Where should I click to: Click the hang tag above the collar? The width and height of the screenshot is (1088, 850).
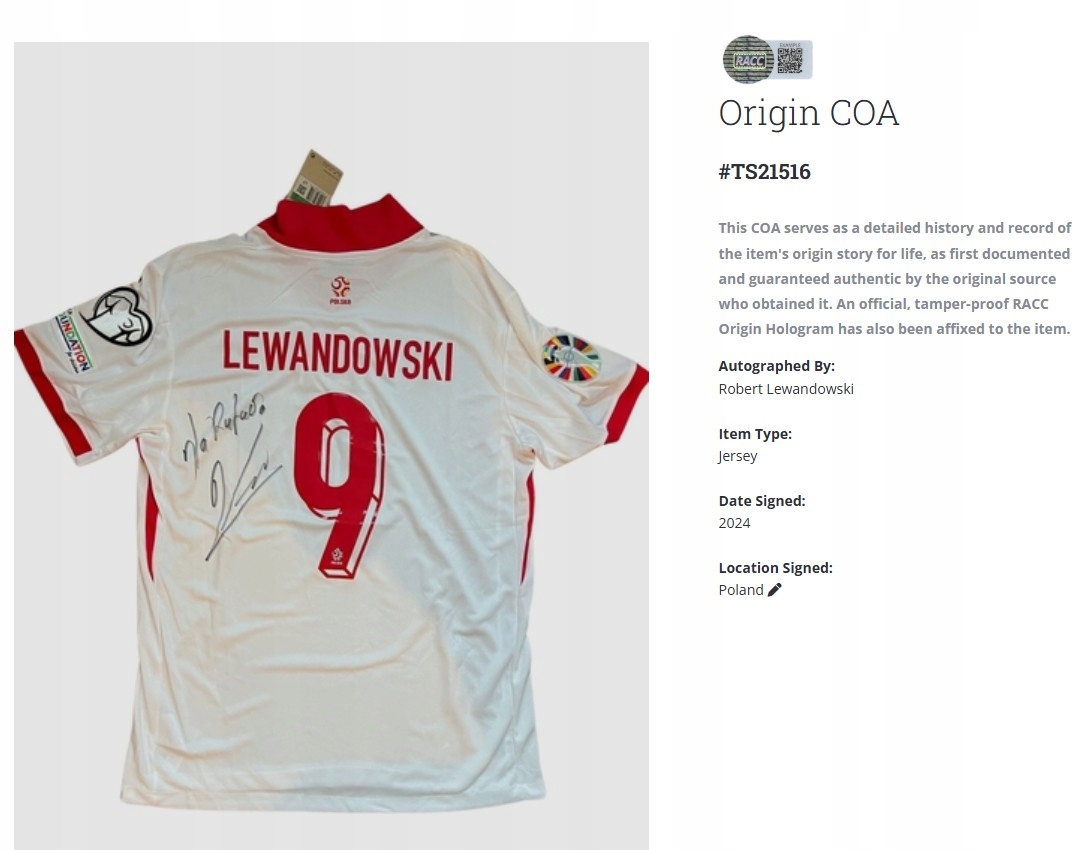pos(316,178)
